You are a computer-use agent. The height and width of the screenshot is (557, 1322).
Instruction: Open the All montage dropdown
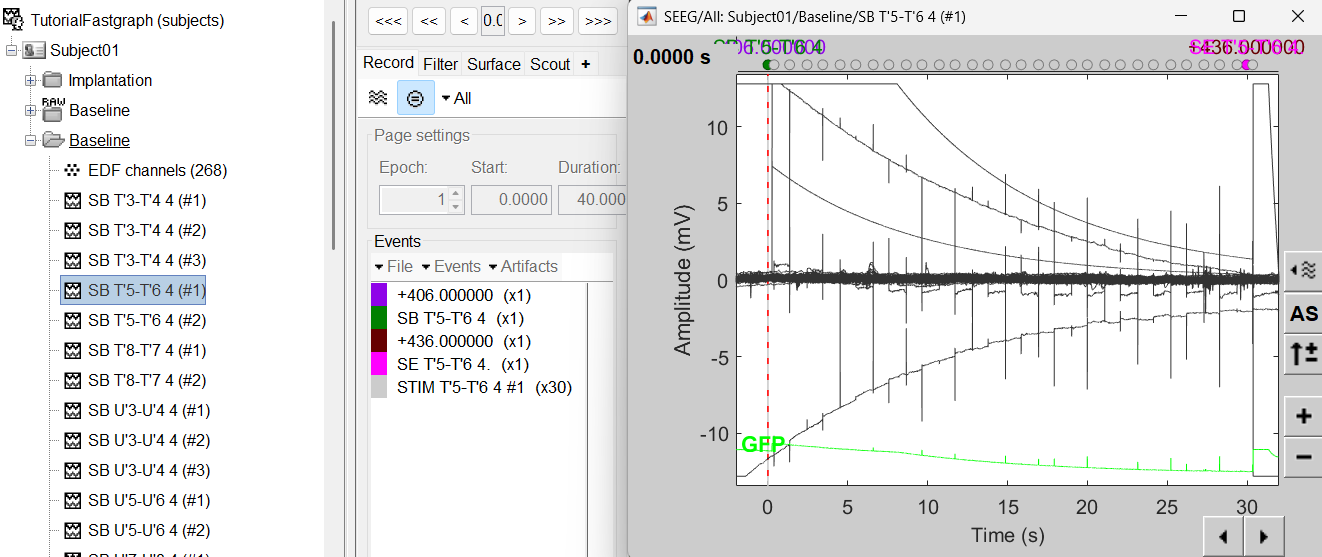click(x=456, y=98)
